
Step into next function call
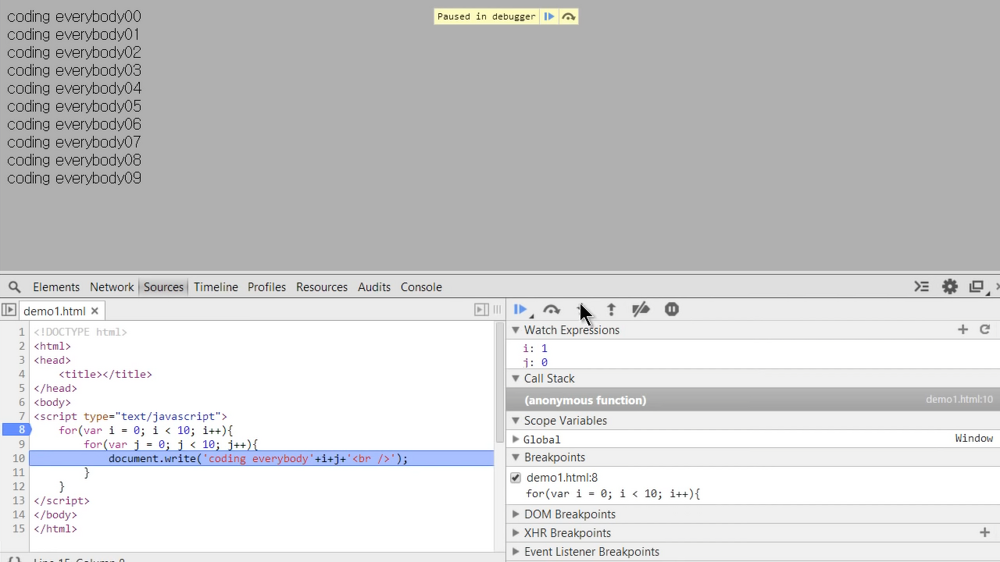[581, 309]
